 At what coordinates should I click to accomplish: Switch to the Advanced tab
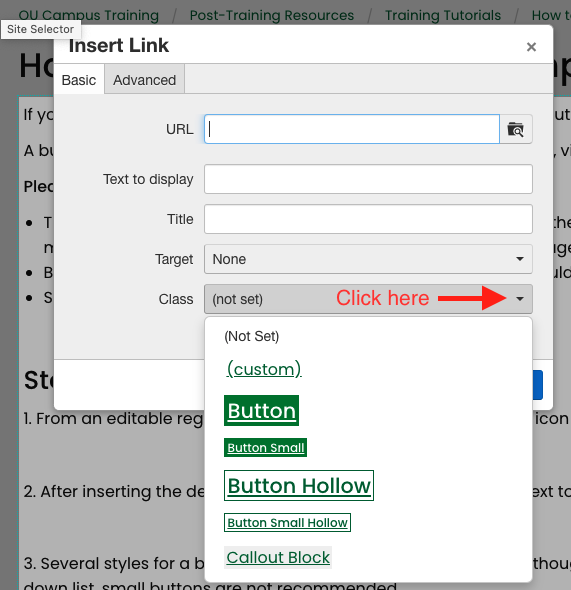coord(144,80)
